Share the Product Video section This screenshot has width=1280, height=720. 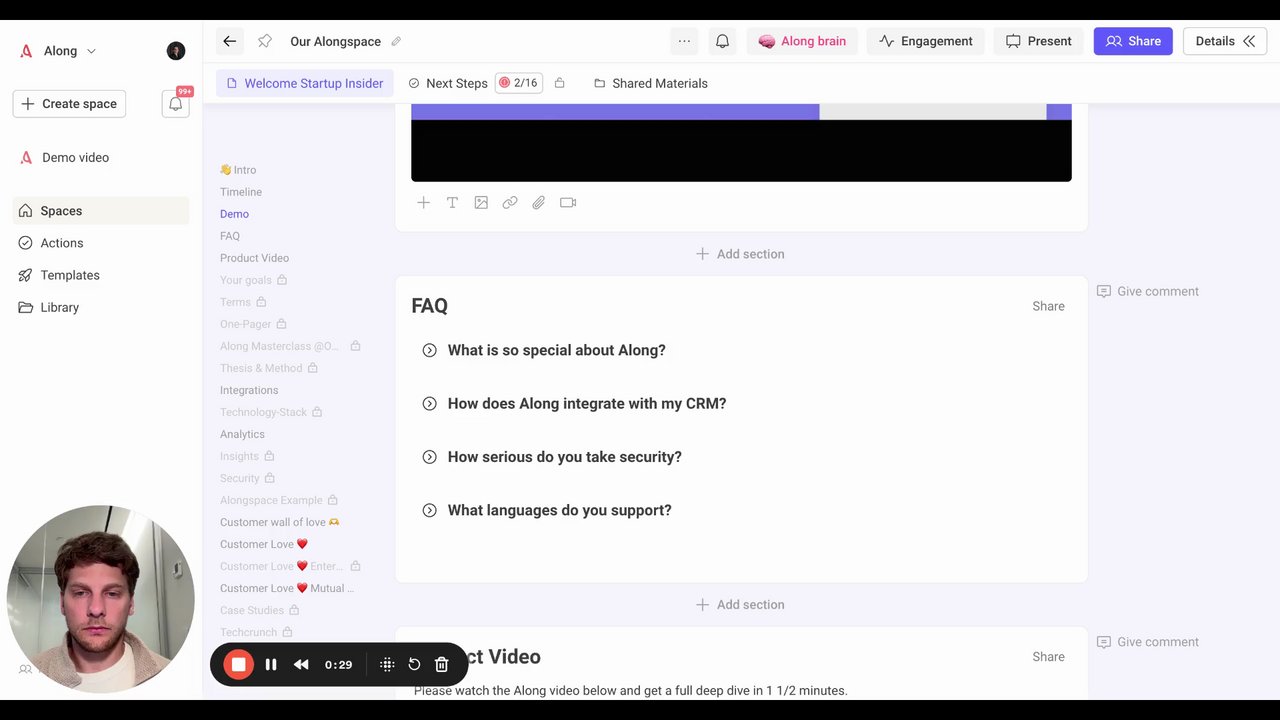click(x=1048, y=657)
